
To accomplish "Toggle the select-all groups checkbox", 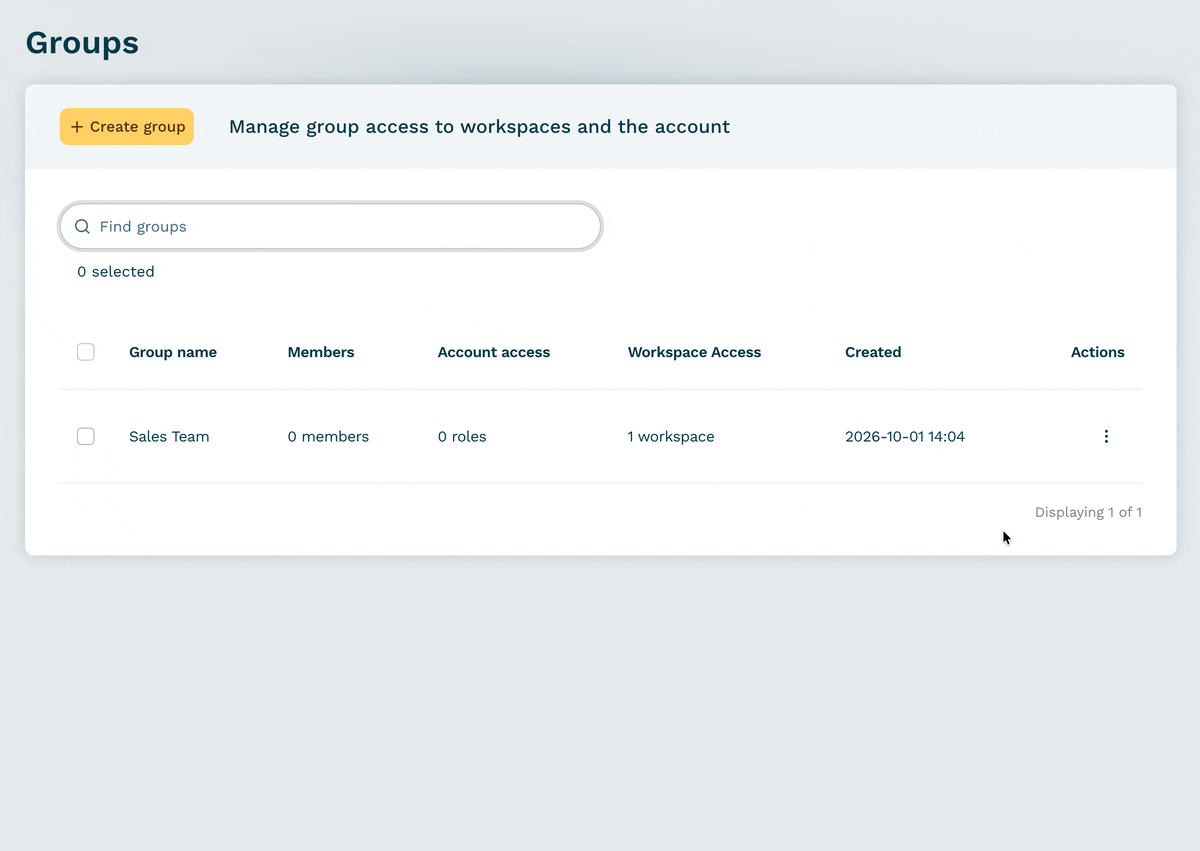I will coord(86,352).
